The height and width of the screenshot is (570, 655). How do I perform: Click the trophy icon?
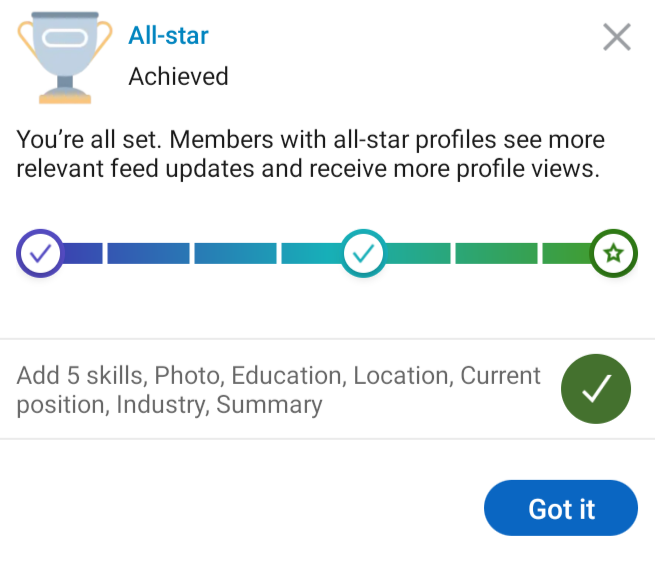[65, 58]
